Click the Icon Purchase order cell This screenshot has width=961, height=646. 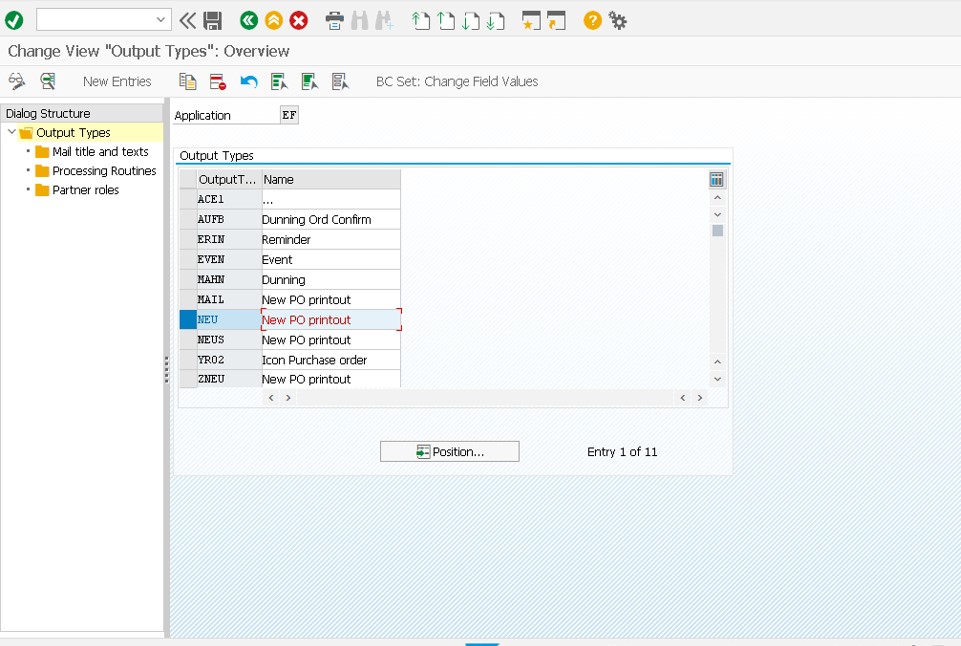(x=330, y=360)
